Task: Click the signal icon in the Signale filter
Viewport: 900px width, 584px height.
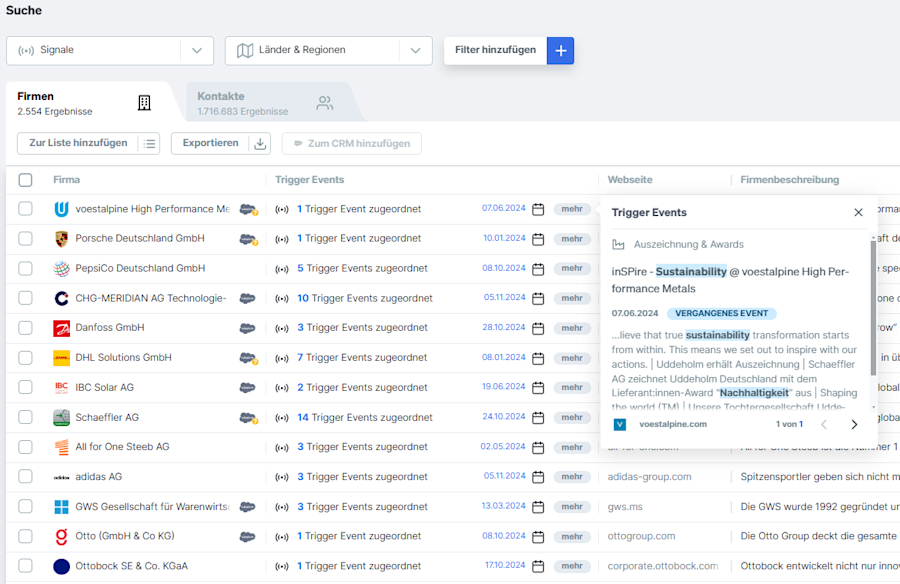Action: [24, 50]
